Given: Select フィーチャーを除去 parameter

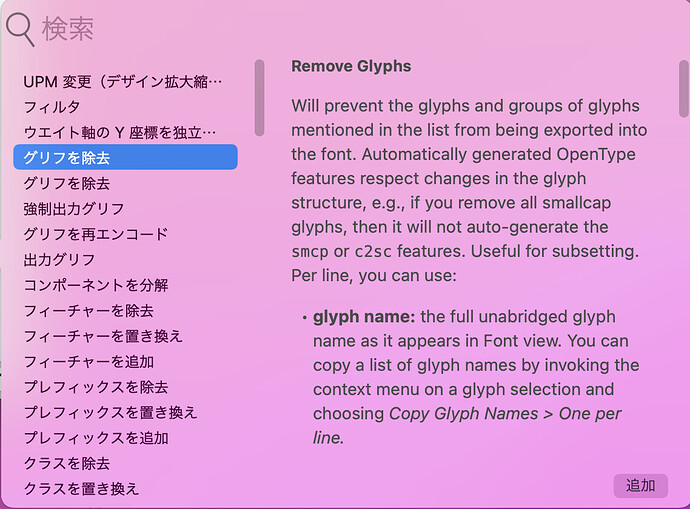Looking at the screenshot, I should [125, 311].
